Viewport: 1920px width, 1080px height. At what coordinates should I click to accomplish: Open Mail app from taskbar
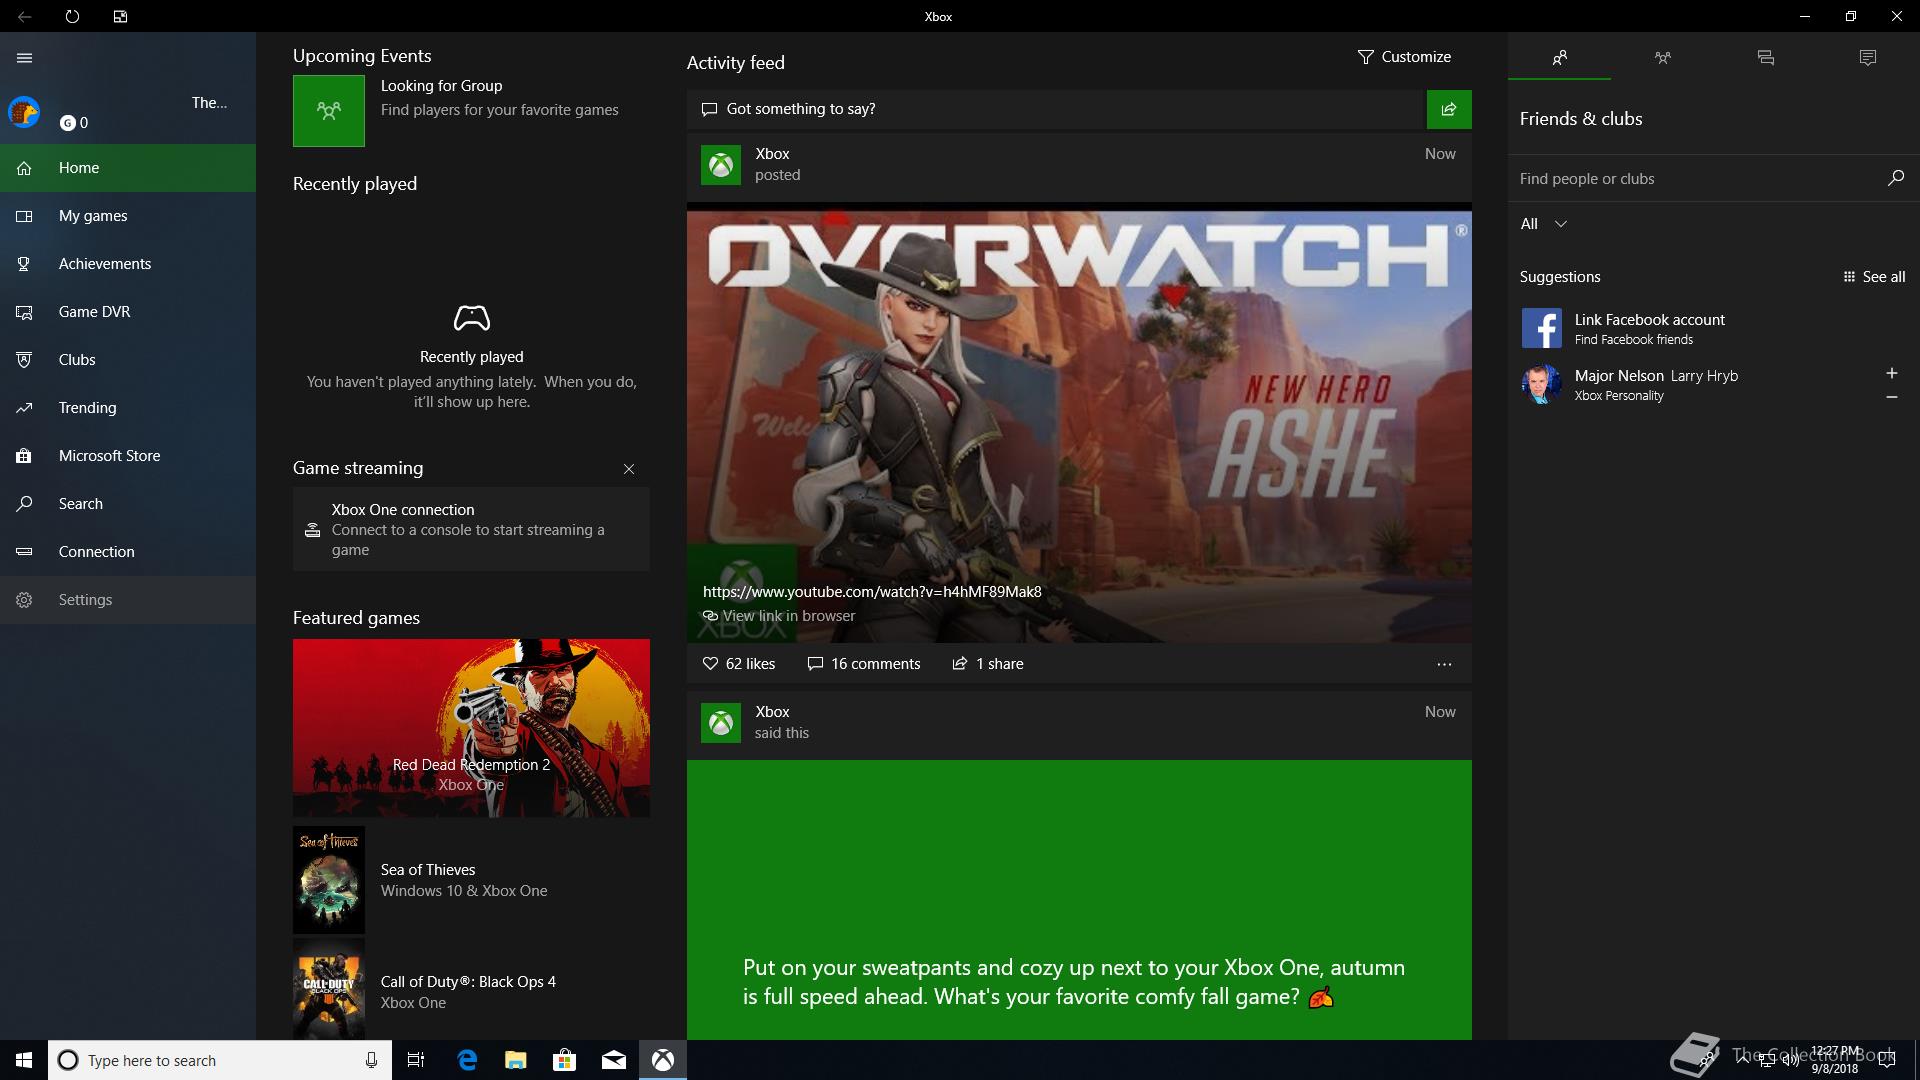(614, 1060)
